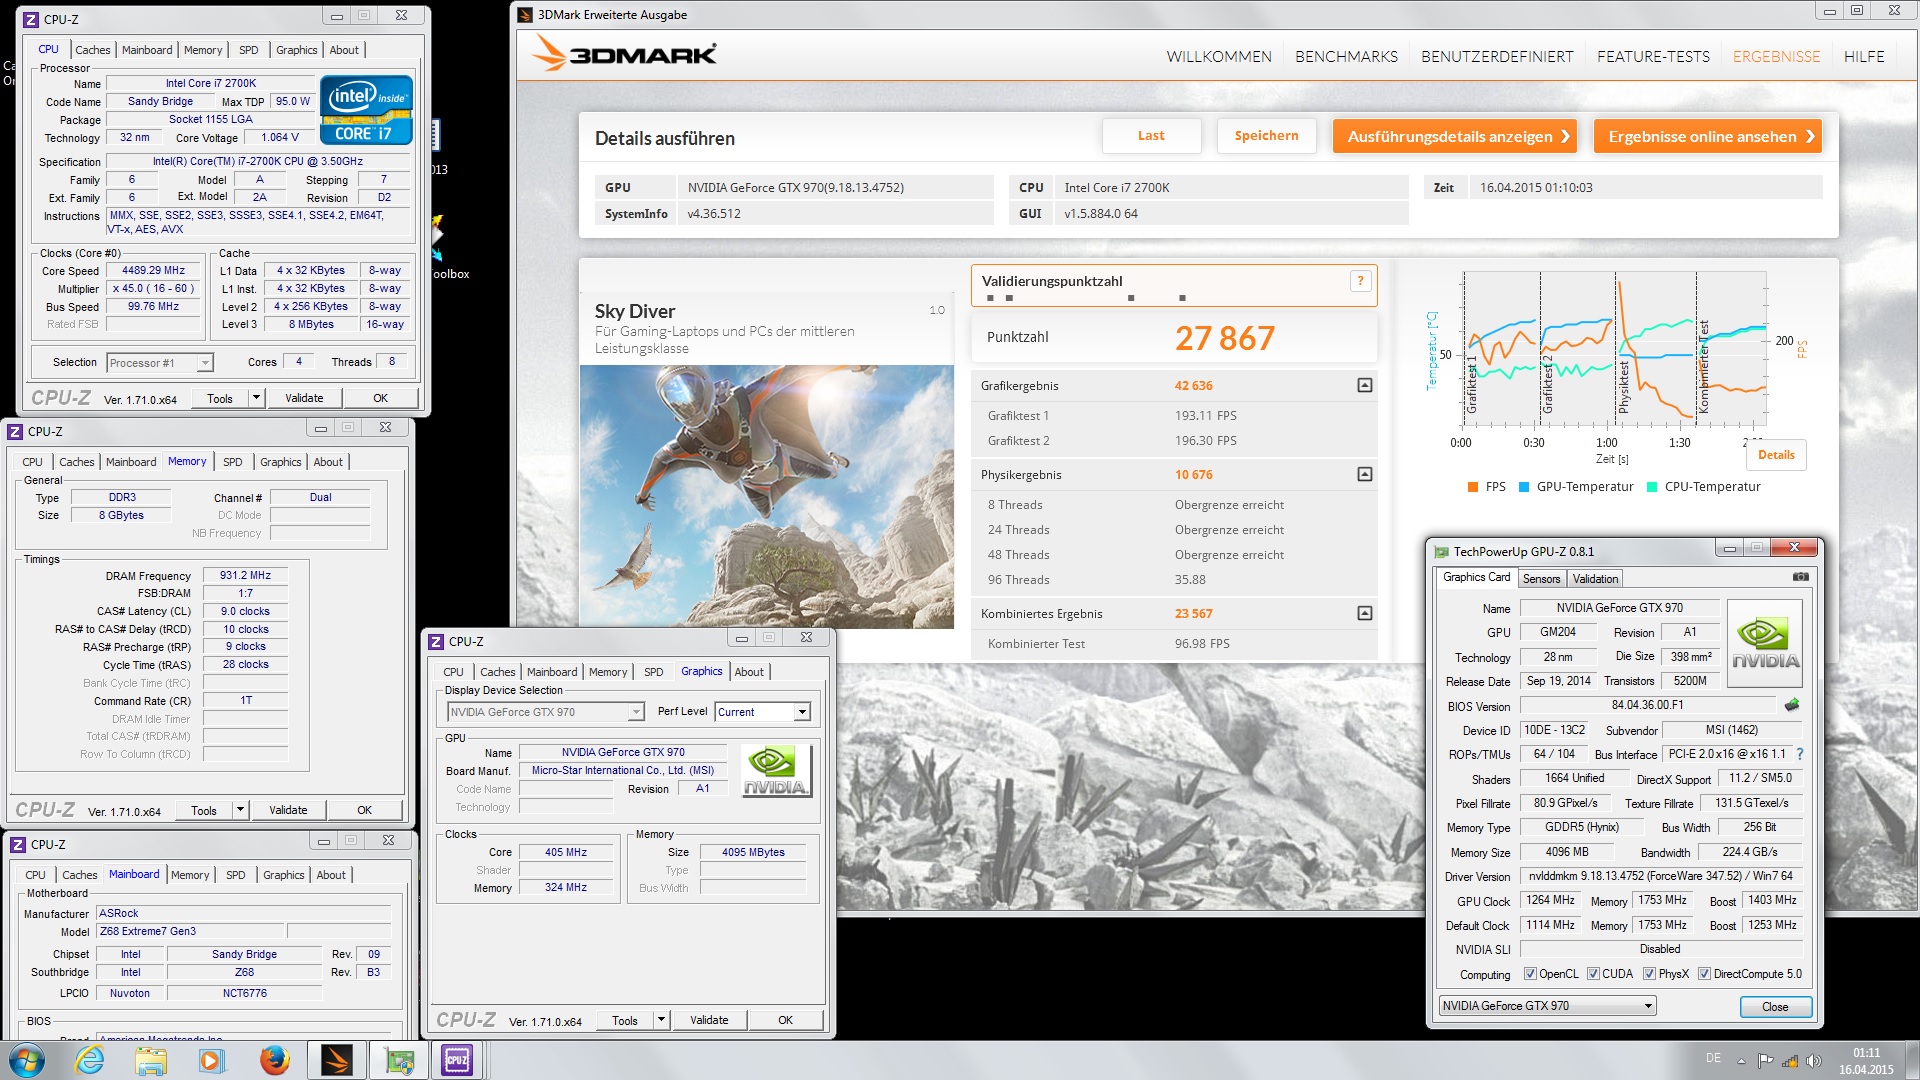Click the 3DMark logo
The width and height of the screenshot is (1920, 1080).
tap(624, 53)
